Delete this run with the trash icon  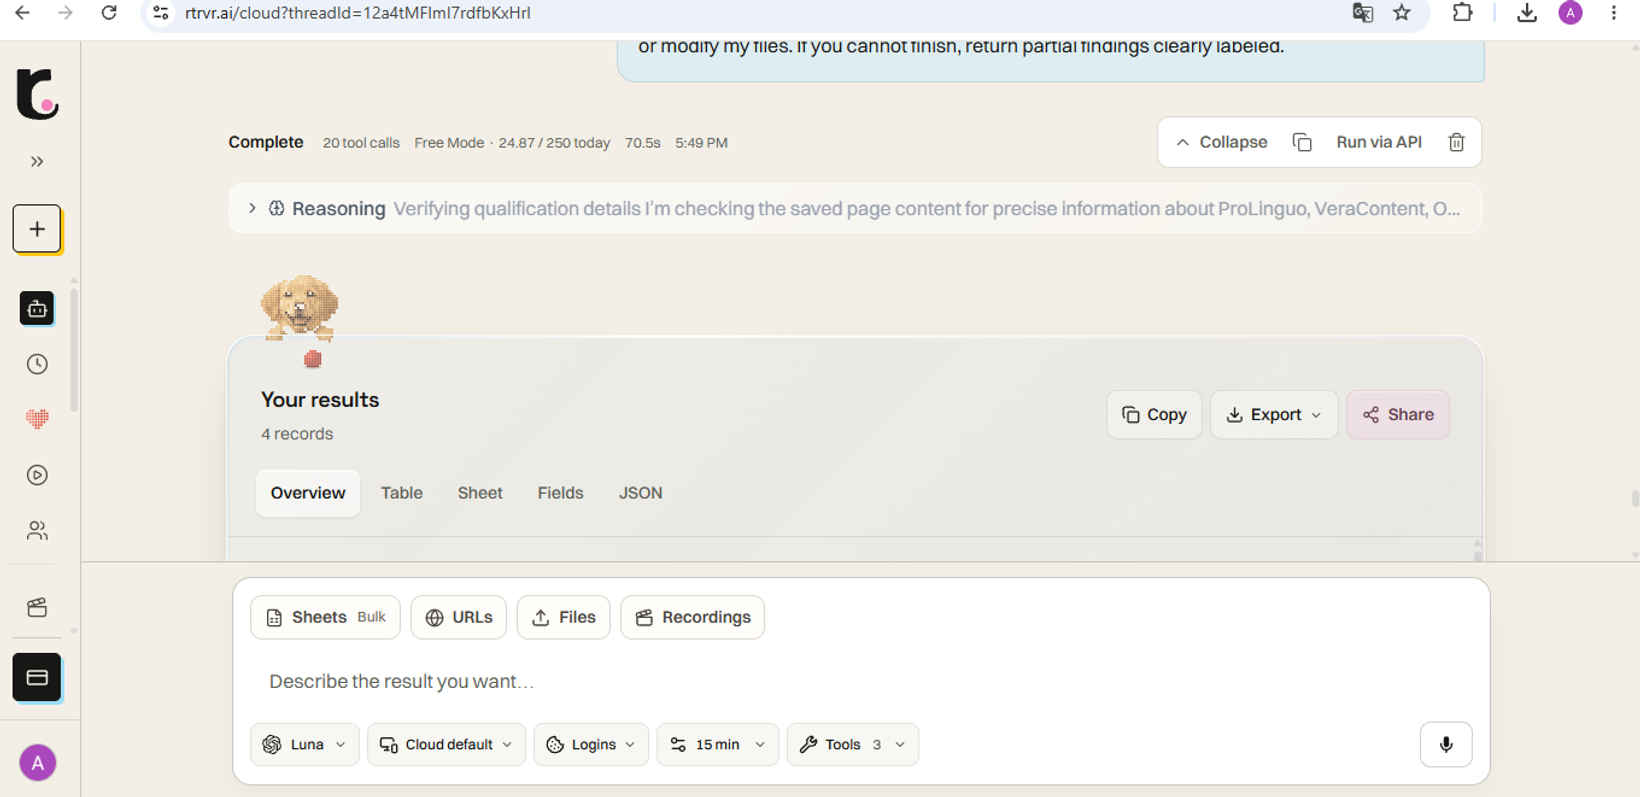[1456, 142]
